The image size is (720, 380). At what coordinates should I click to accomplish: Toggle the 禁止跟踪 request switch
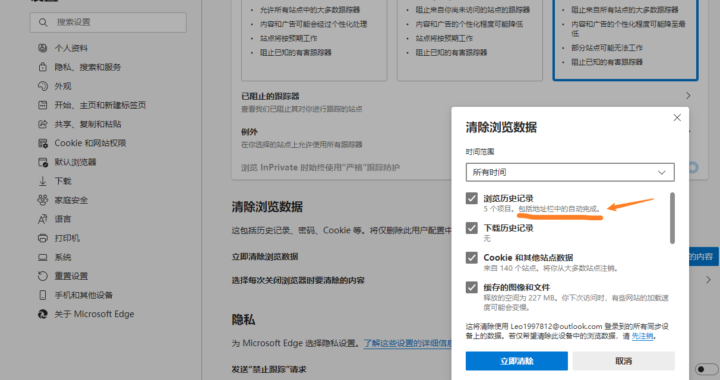(x=707, y=369)
